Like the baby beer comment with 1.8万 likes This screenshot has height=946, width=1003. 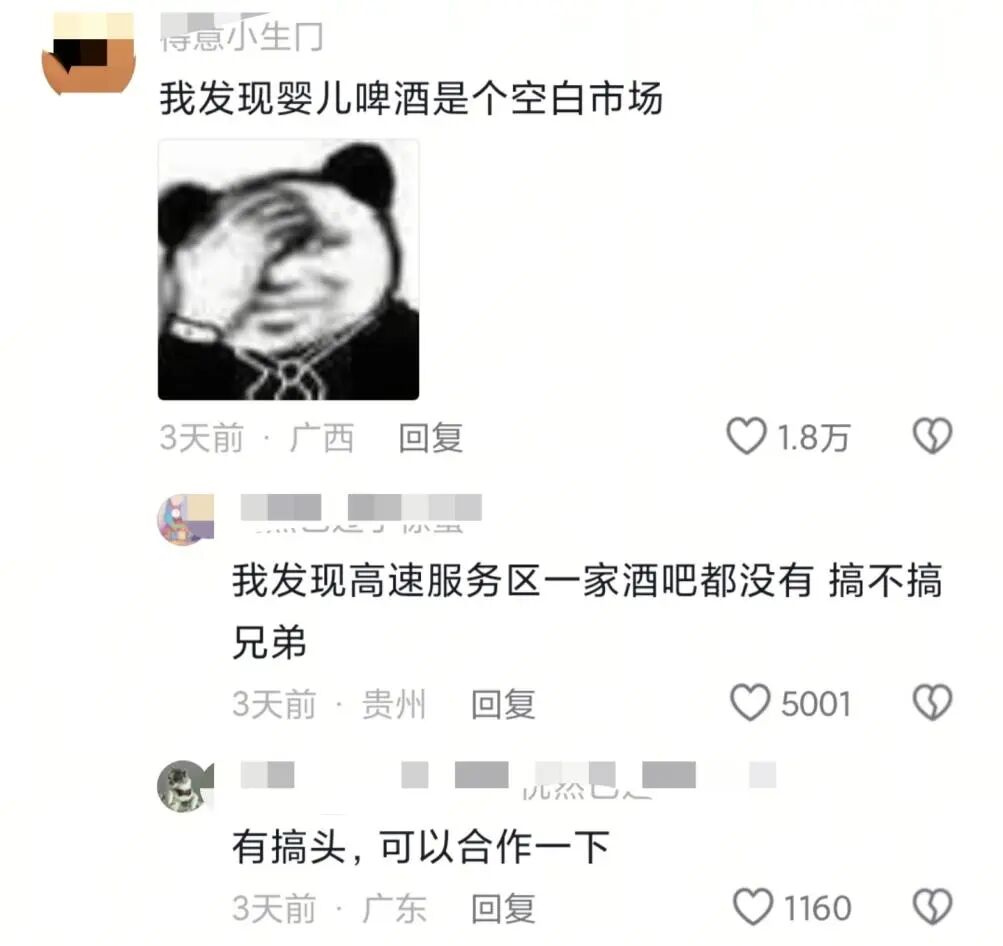pos(746,437)
